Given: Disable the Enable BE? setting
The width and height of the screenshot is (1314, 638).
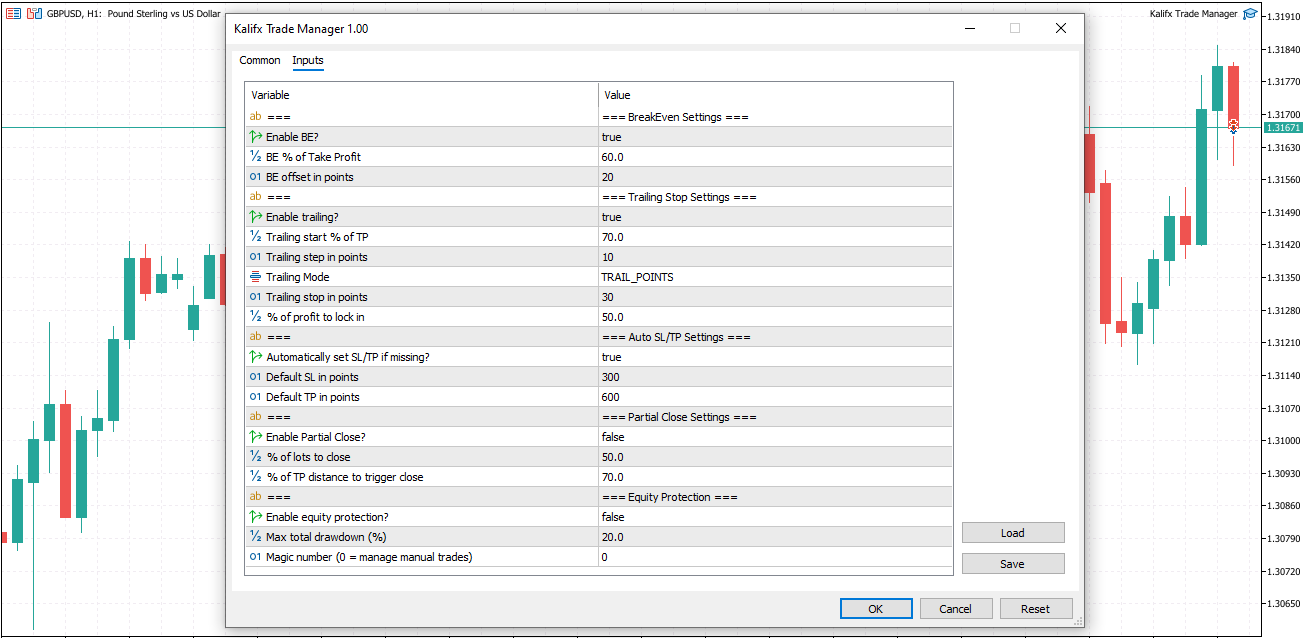Looking at the screenshot, I should [700, 137].
